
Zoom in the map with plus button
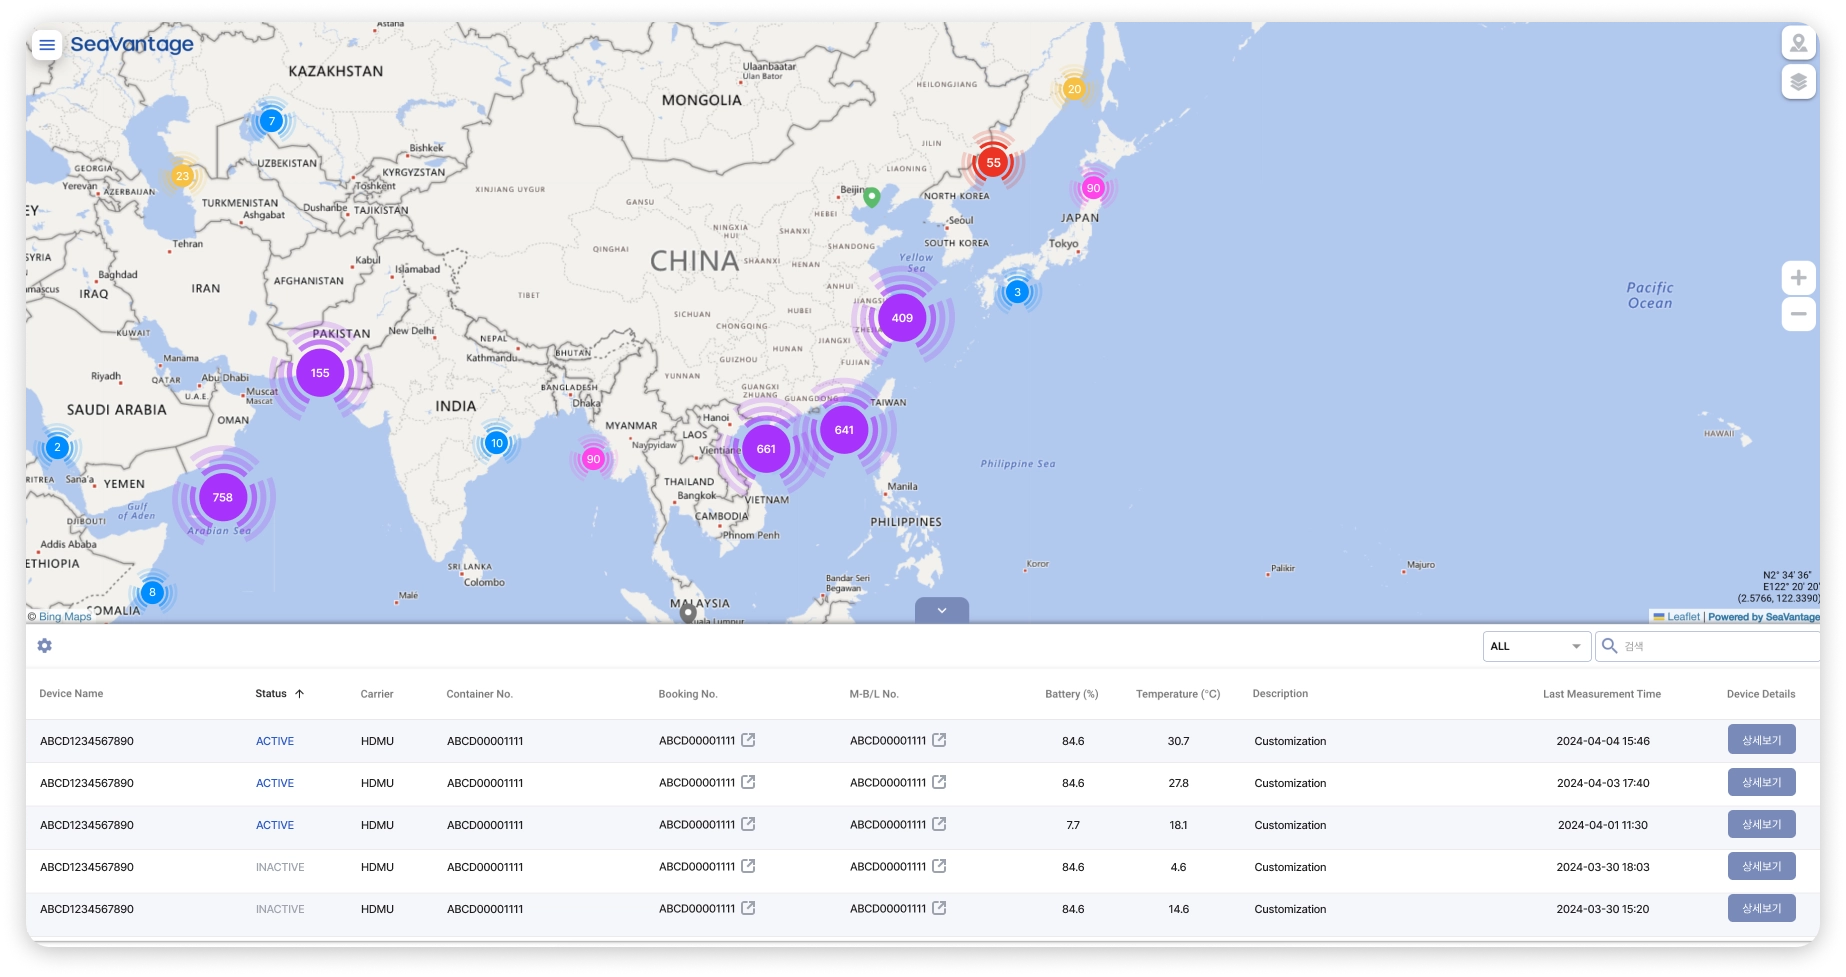[x=1798, y=278]
